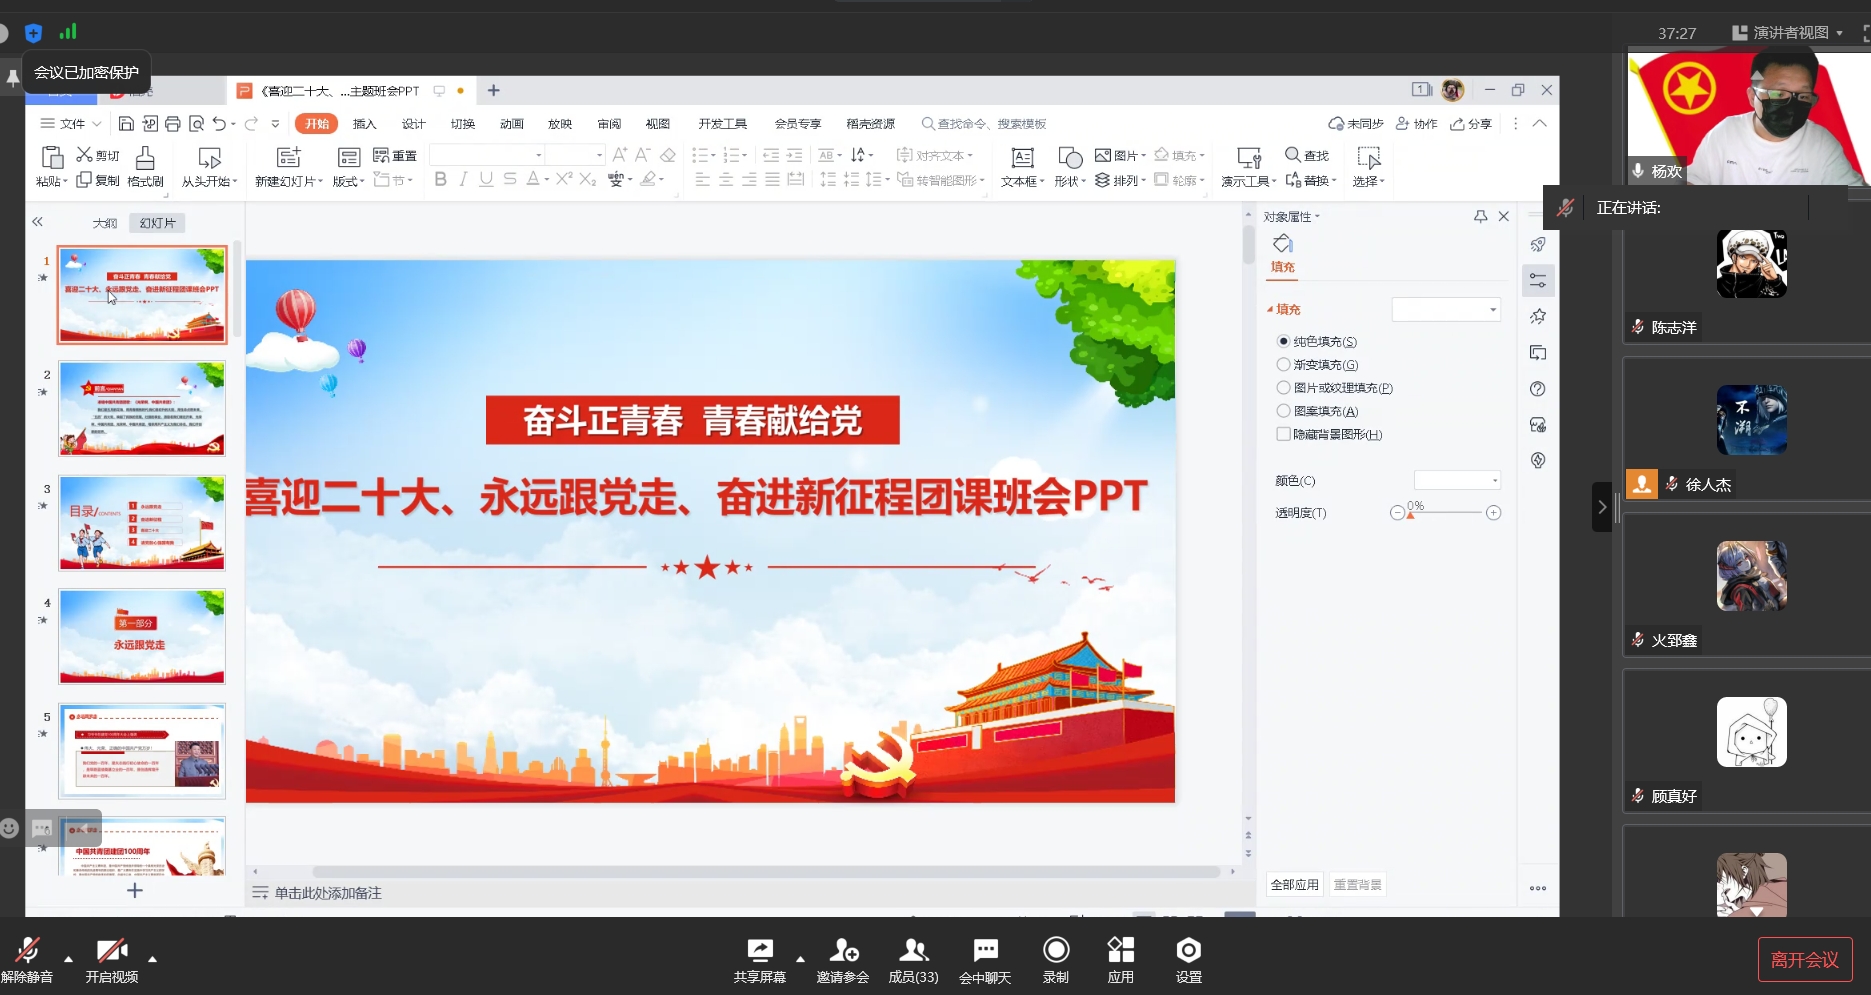Clear formatting with the eraser icon
The width and height of the screenshot is (1871, 995).
668,155
